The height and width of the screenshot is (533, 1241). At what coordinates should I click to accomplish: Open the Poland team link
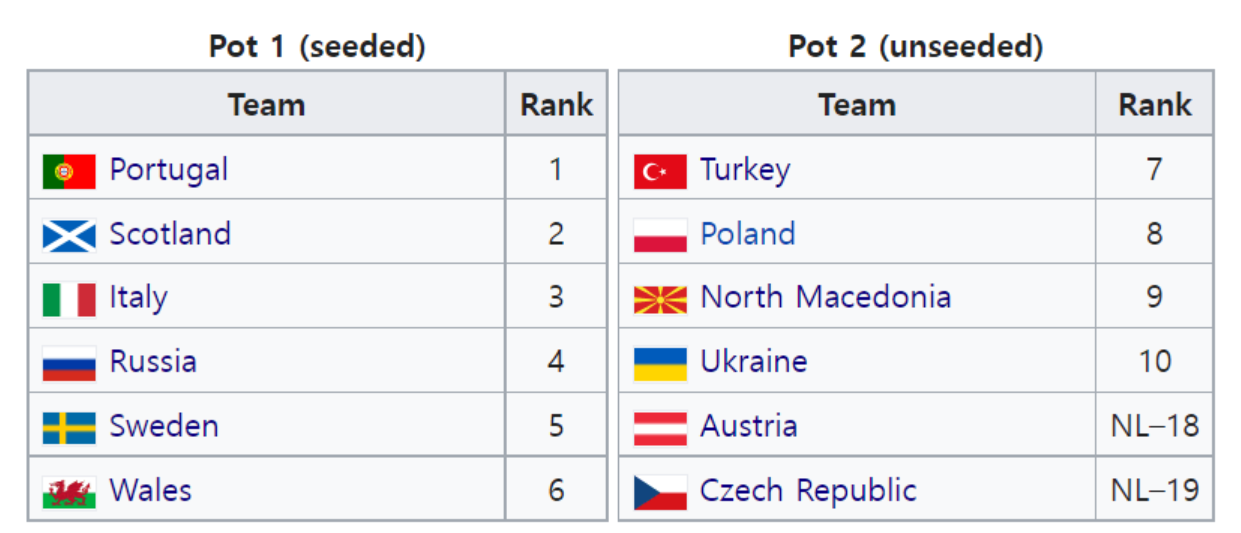[748, 234]
